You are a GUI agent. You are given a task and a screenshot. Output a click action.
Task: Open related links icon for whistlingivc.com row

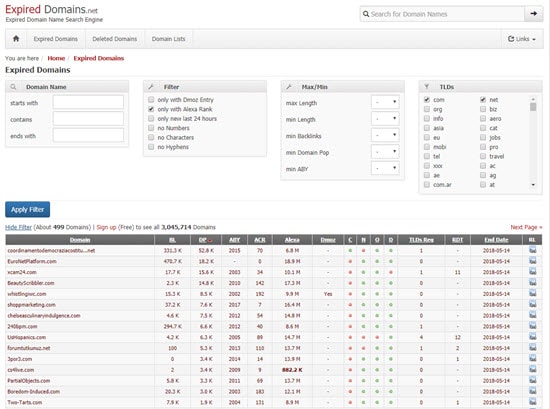(x=532, y=294)
